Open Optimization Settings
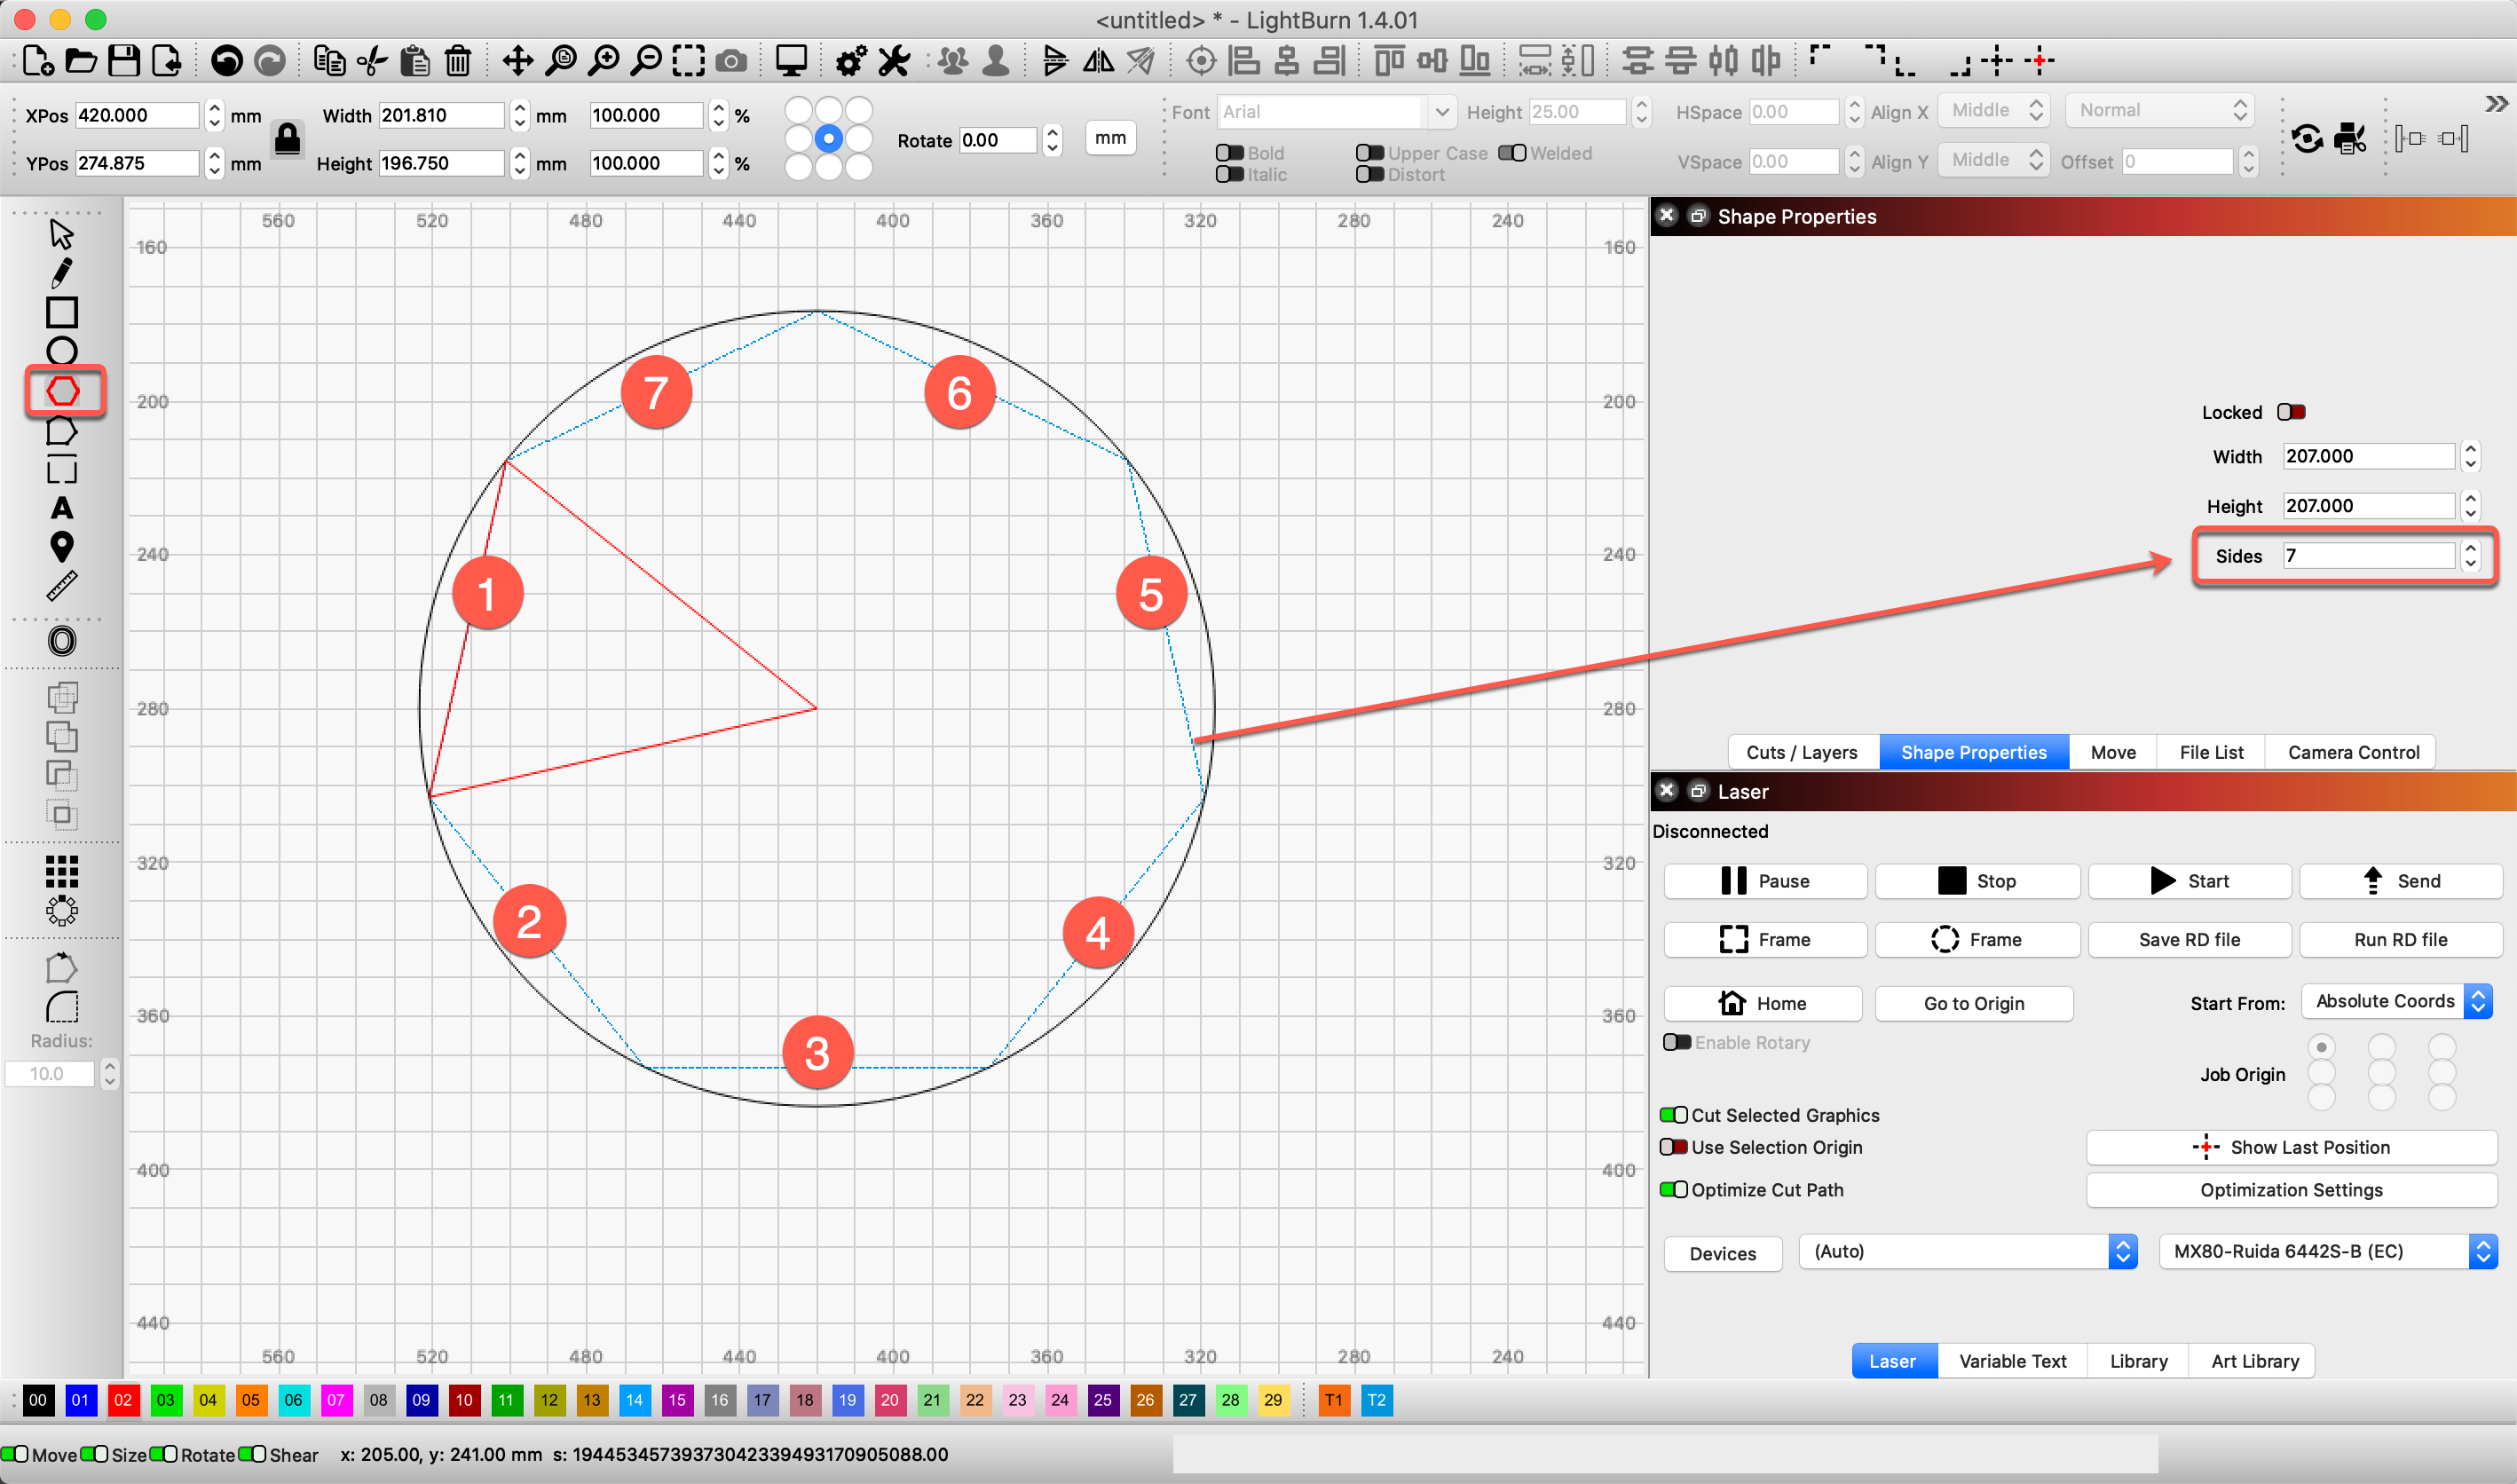Viewport: 2517px width, 1484px height. coord(2292,1190)
